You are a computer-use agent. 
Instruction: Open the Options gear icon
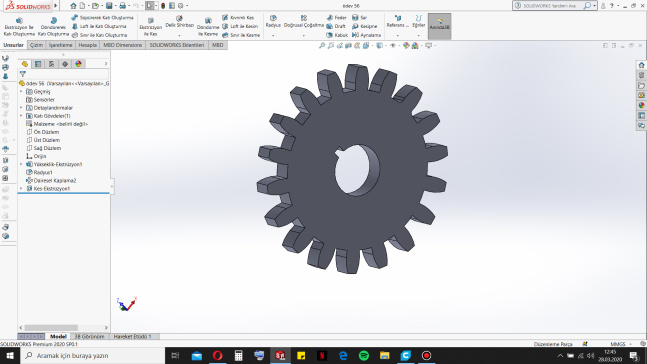point(181,6)
